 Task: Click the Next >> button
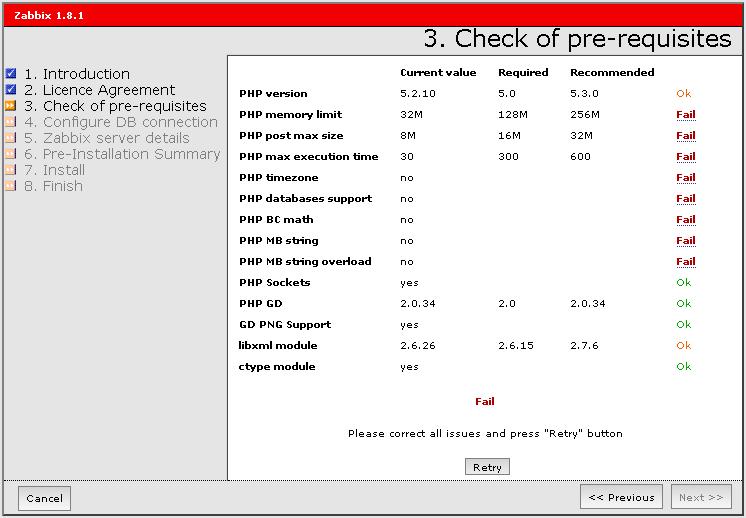[x=701, y=497]
